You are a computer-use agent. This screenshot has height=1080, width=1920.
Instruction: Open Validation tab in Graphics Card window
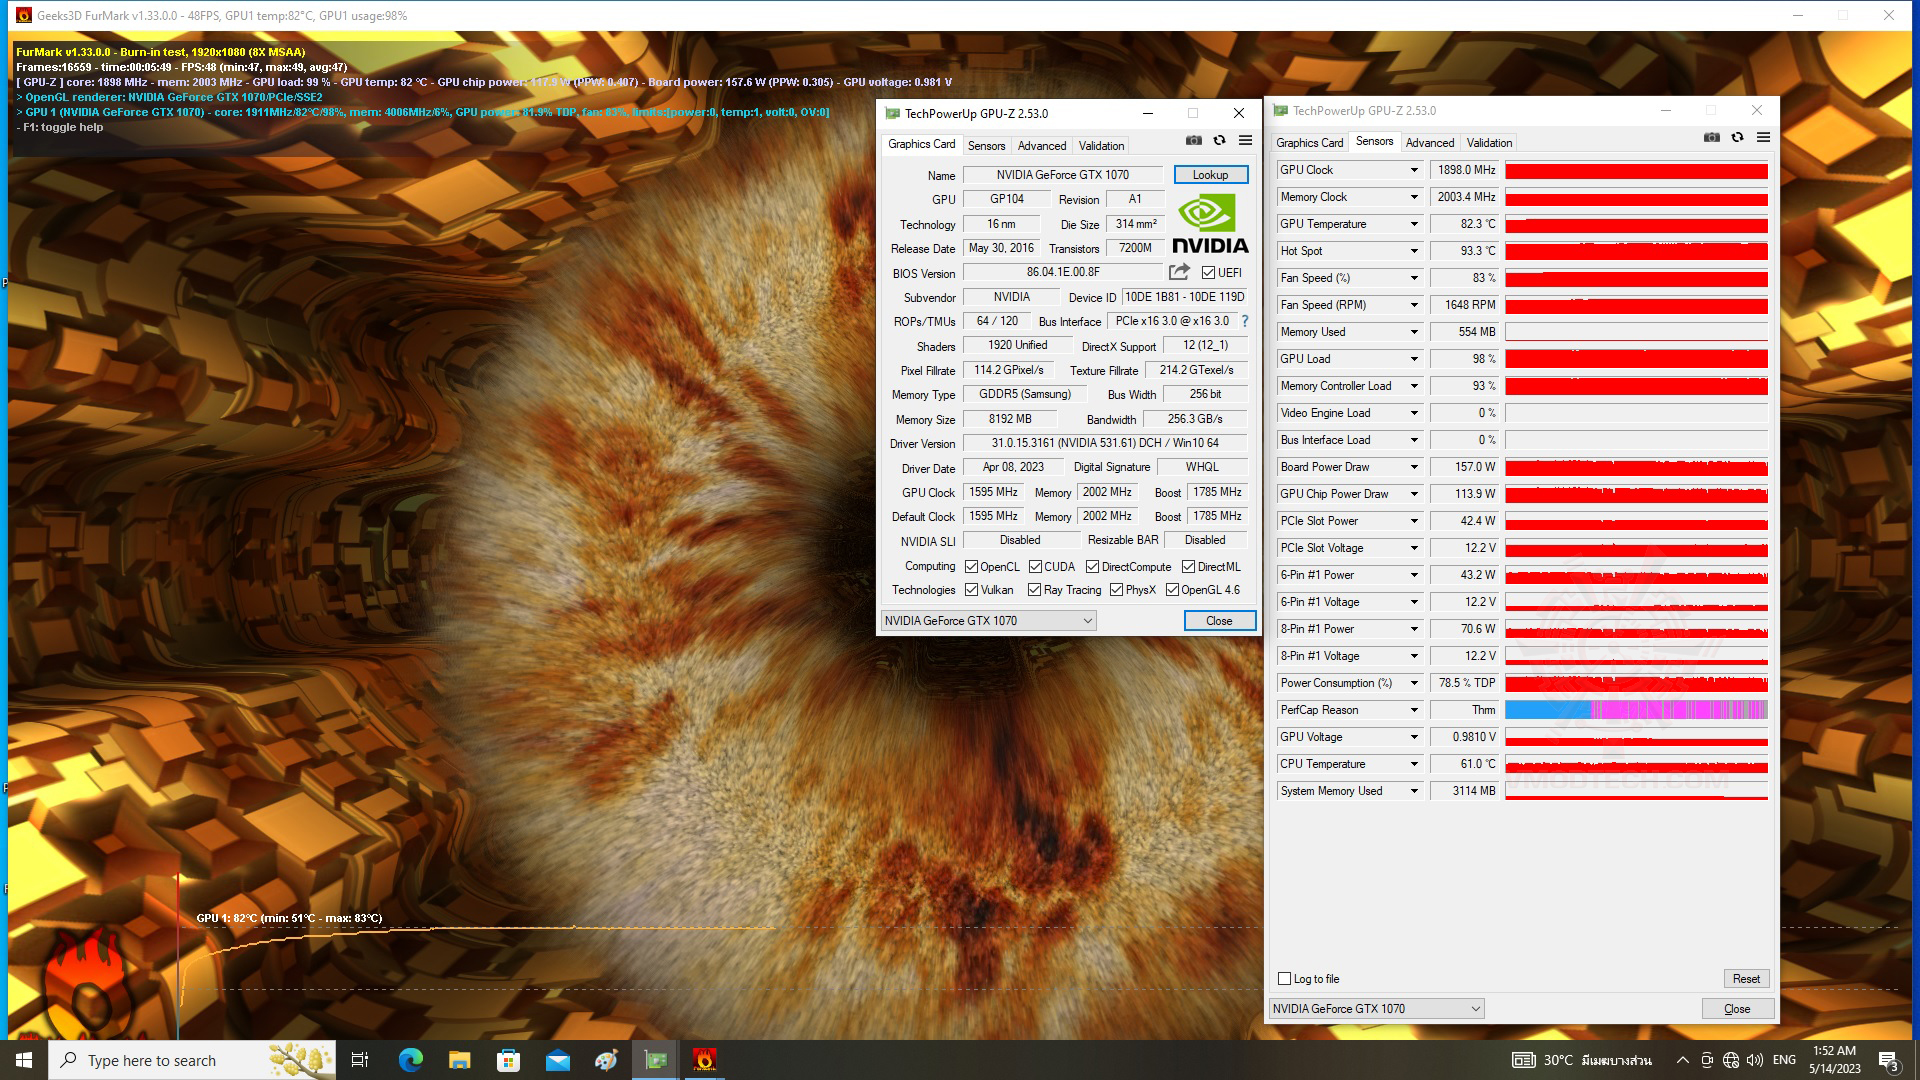click(1101, 146)
